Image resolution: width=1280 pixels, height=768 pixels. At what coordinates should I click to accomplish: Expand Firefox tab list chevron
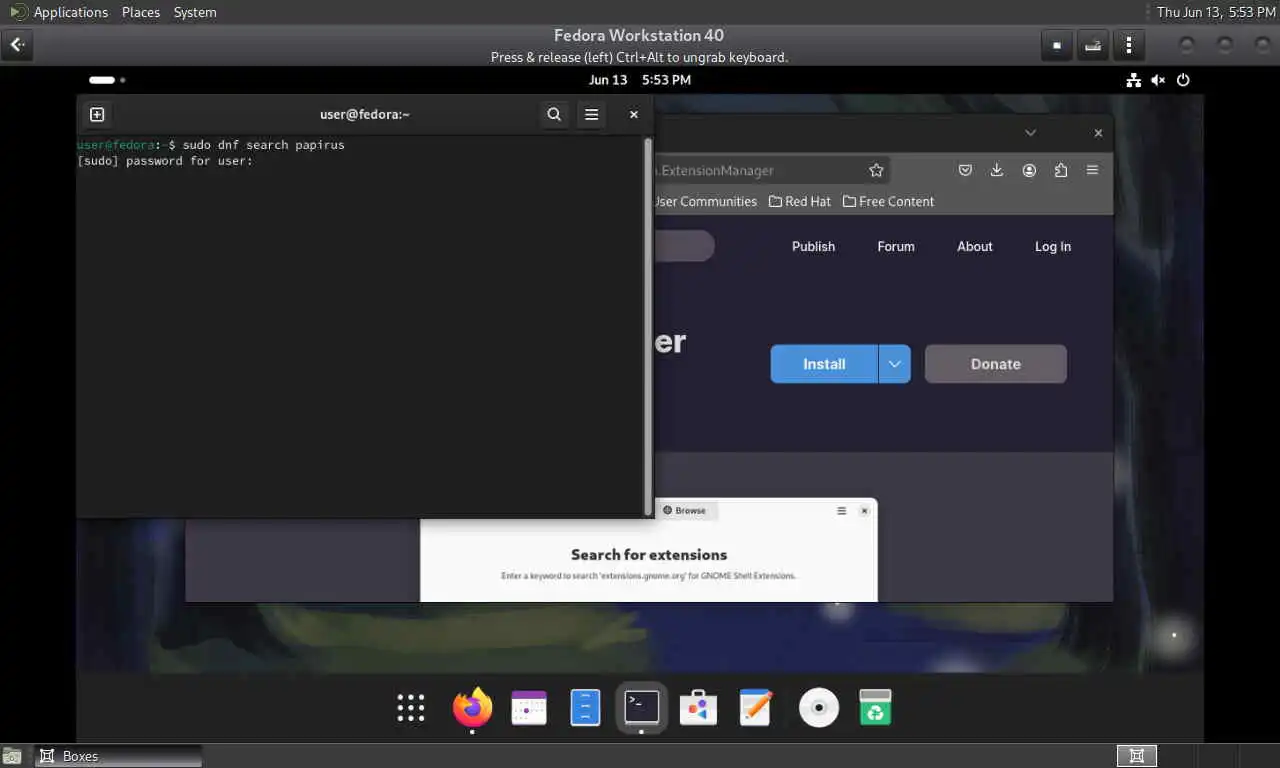(x=1030, y=133)
